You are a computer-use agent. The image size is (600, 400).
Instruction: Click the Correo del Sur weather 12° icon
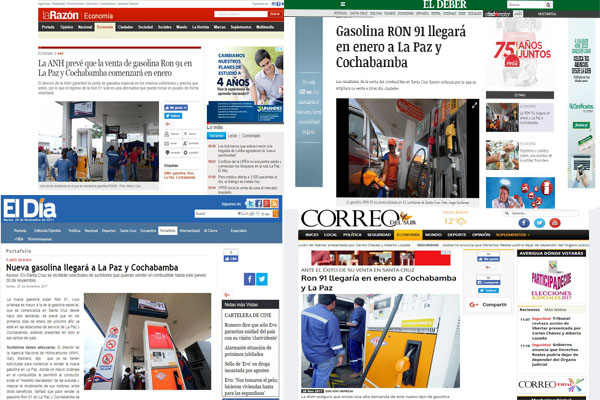point(455,221)
